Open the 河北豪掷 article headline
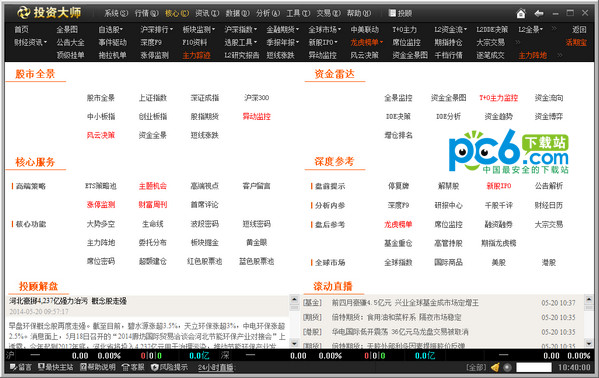This screenshot has width=599, height=378. point(68,301)
